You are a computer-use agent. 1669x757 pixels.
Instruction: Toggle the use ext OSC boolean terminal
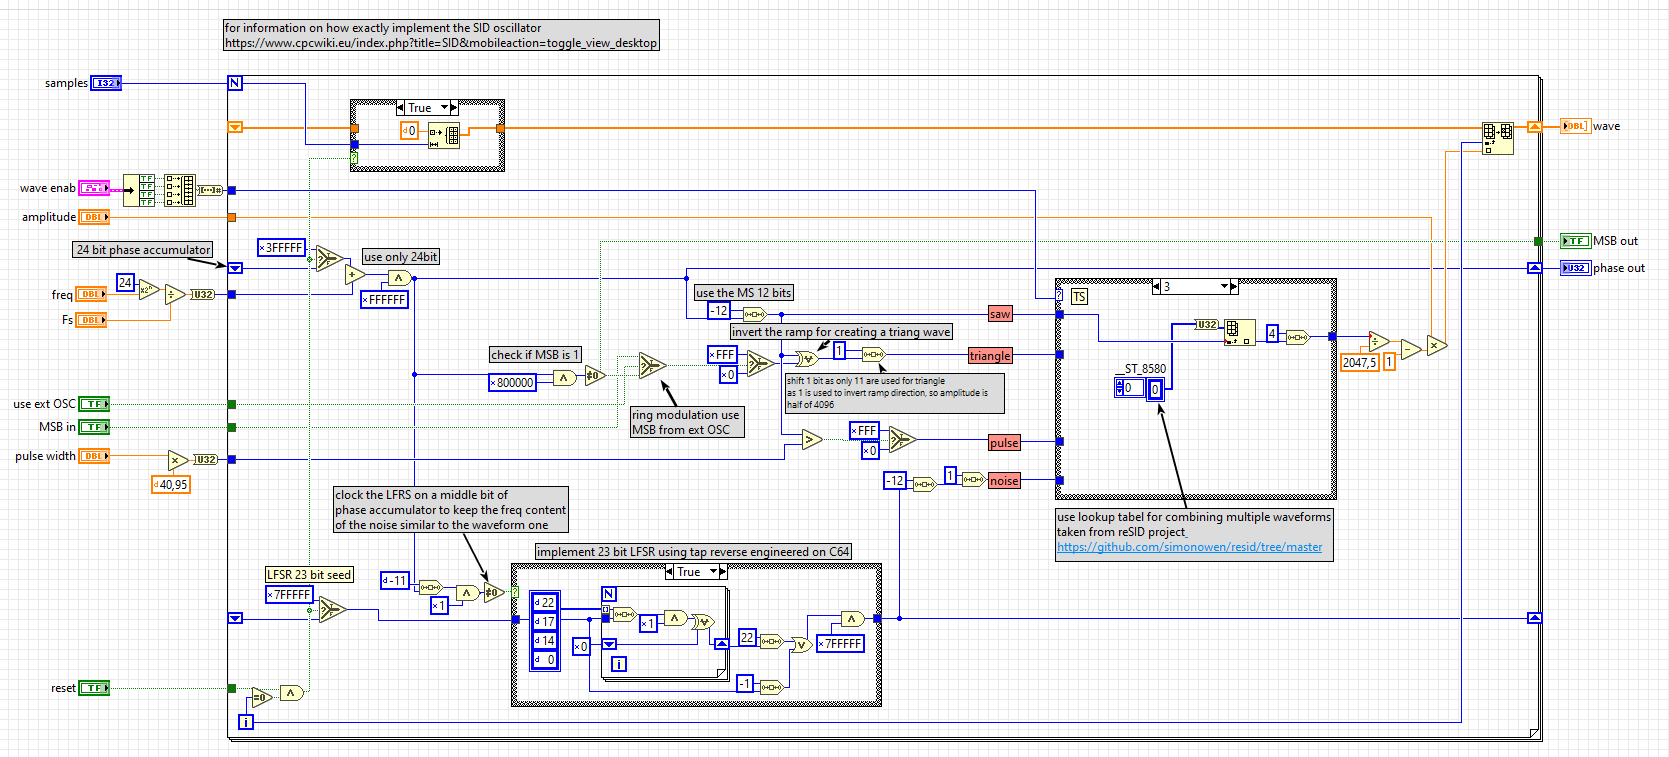click(94, 404)
